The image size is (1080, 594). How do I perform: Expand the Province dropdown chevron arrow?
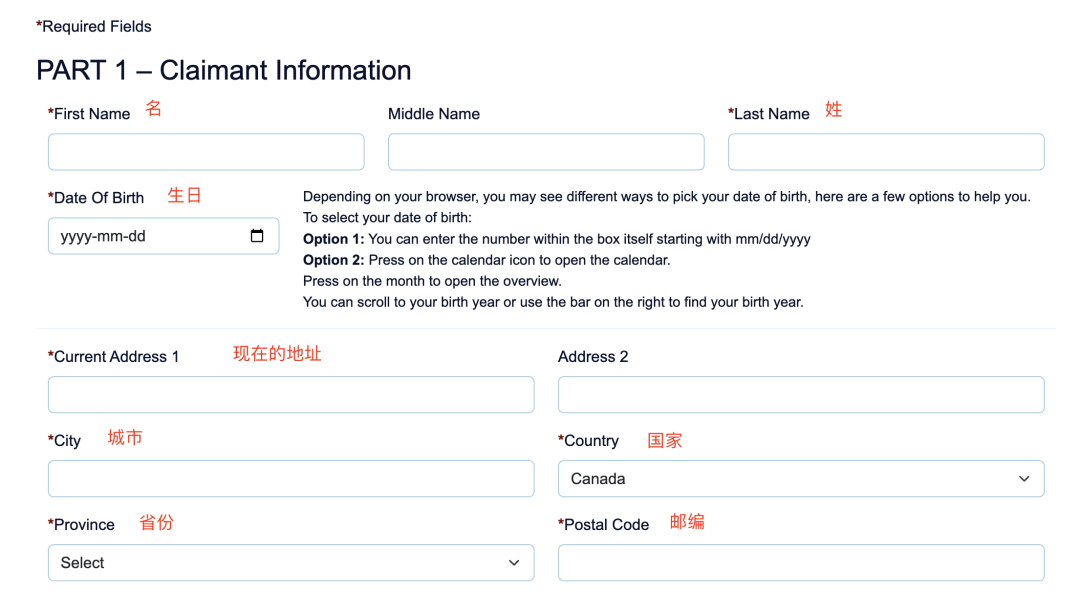pos(514,563)
